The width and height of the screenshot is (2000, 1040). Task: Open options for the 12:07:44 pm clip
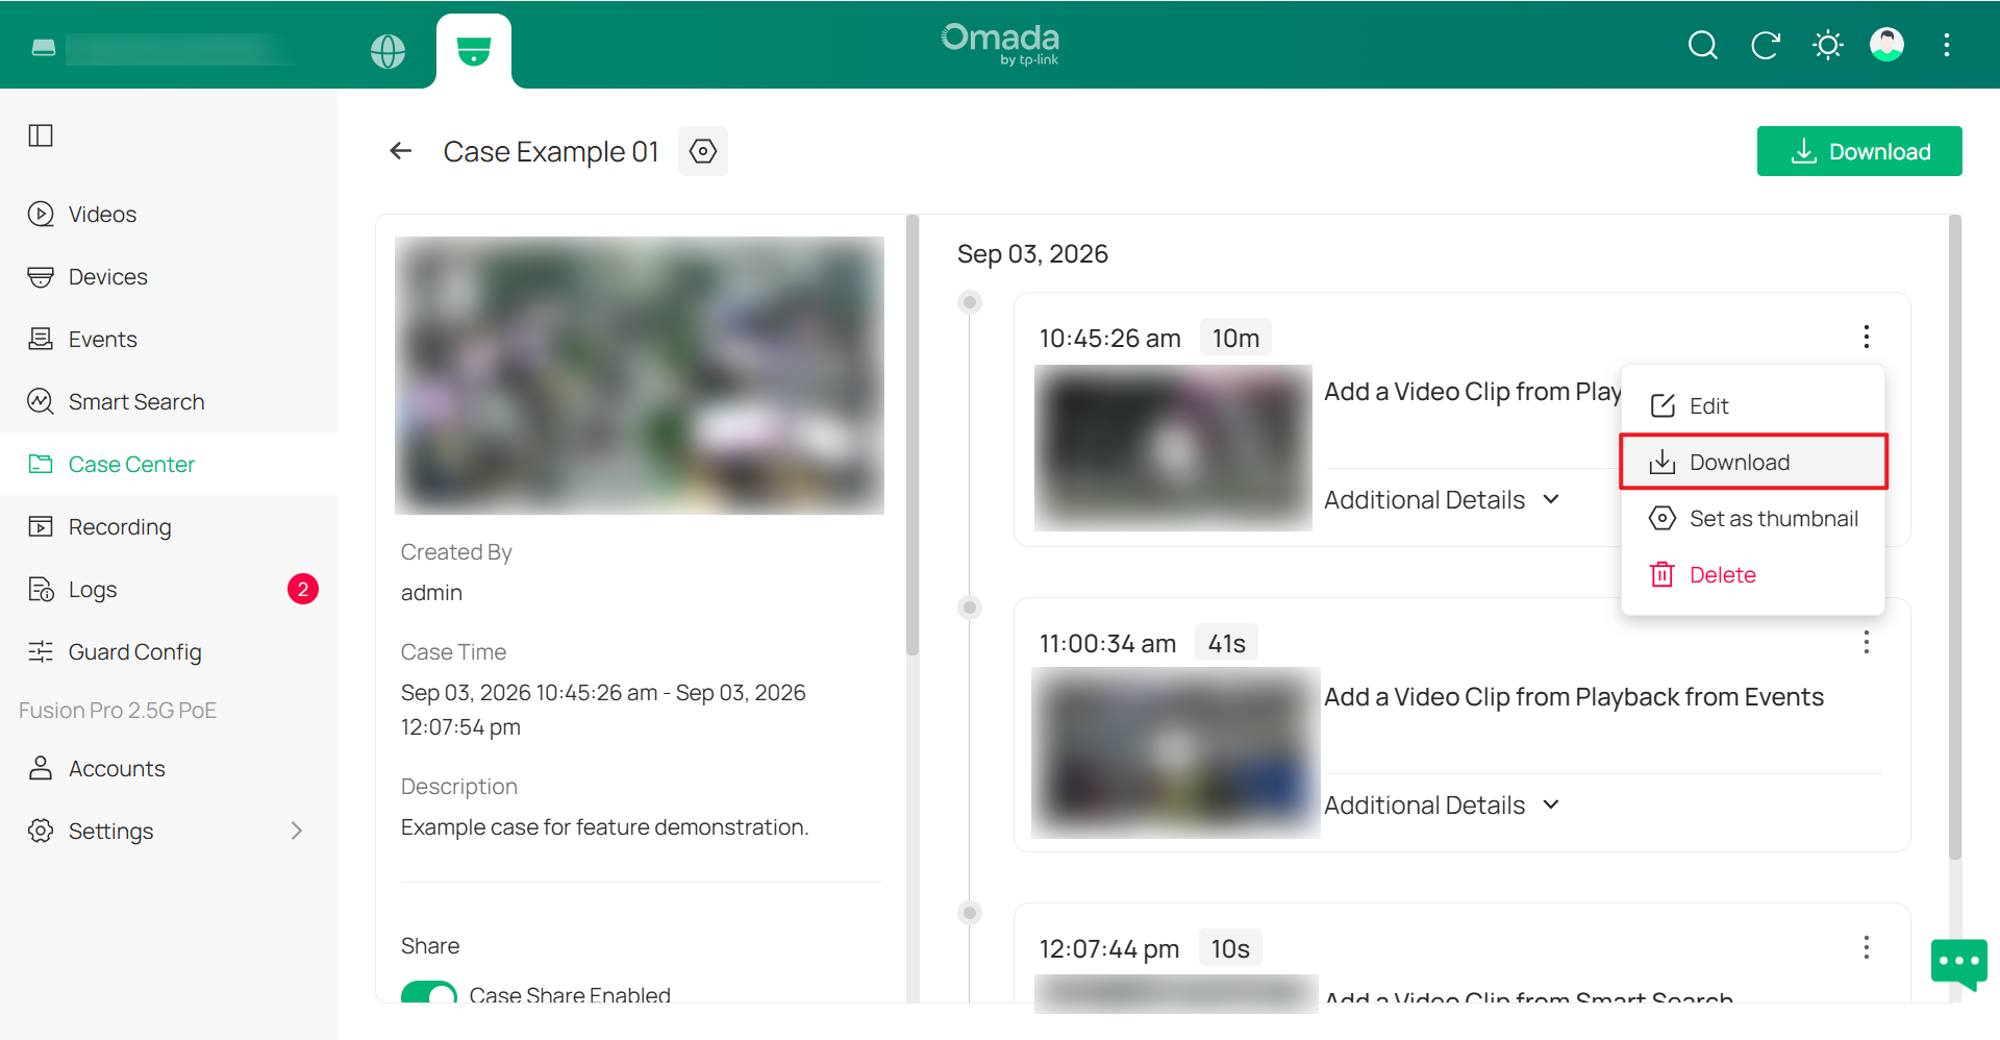coord(1866,948)
